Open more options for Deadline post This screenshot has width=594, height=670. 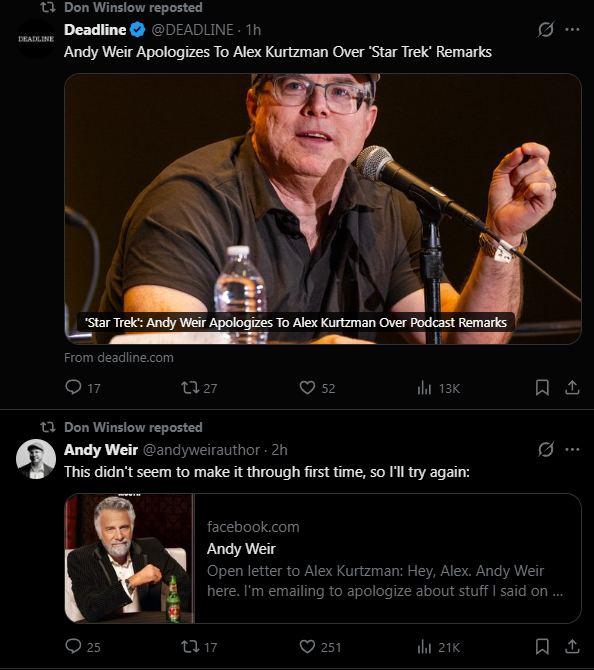[572, 29]
